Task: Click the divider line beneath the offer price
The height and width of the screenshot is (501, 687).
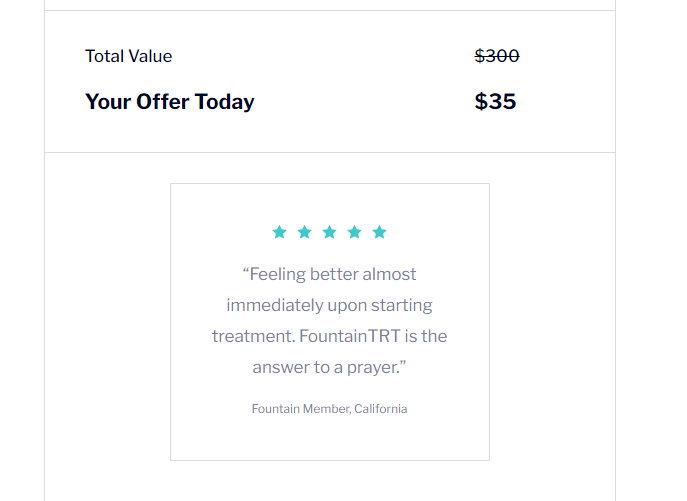Action: 329,152
